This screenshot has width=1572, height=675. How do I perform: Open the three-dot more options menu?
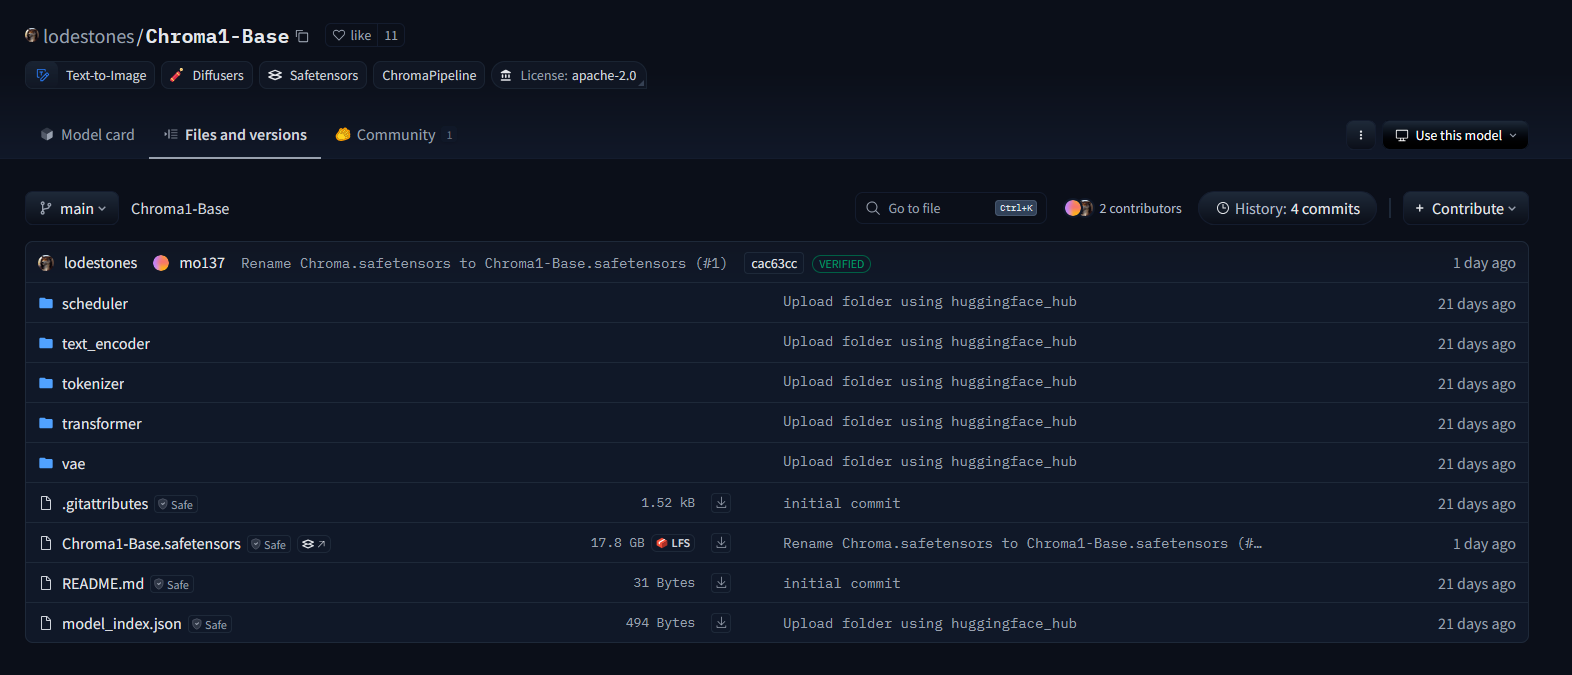pyautogui.click(x=1360, y=135)
